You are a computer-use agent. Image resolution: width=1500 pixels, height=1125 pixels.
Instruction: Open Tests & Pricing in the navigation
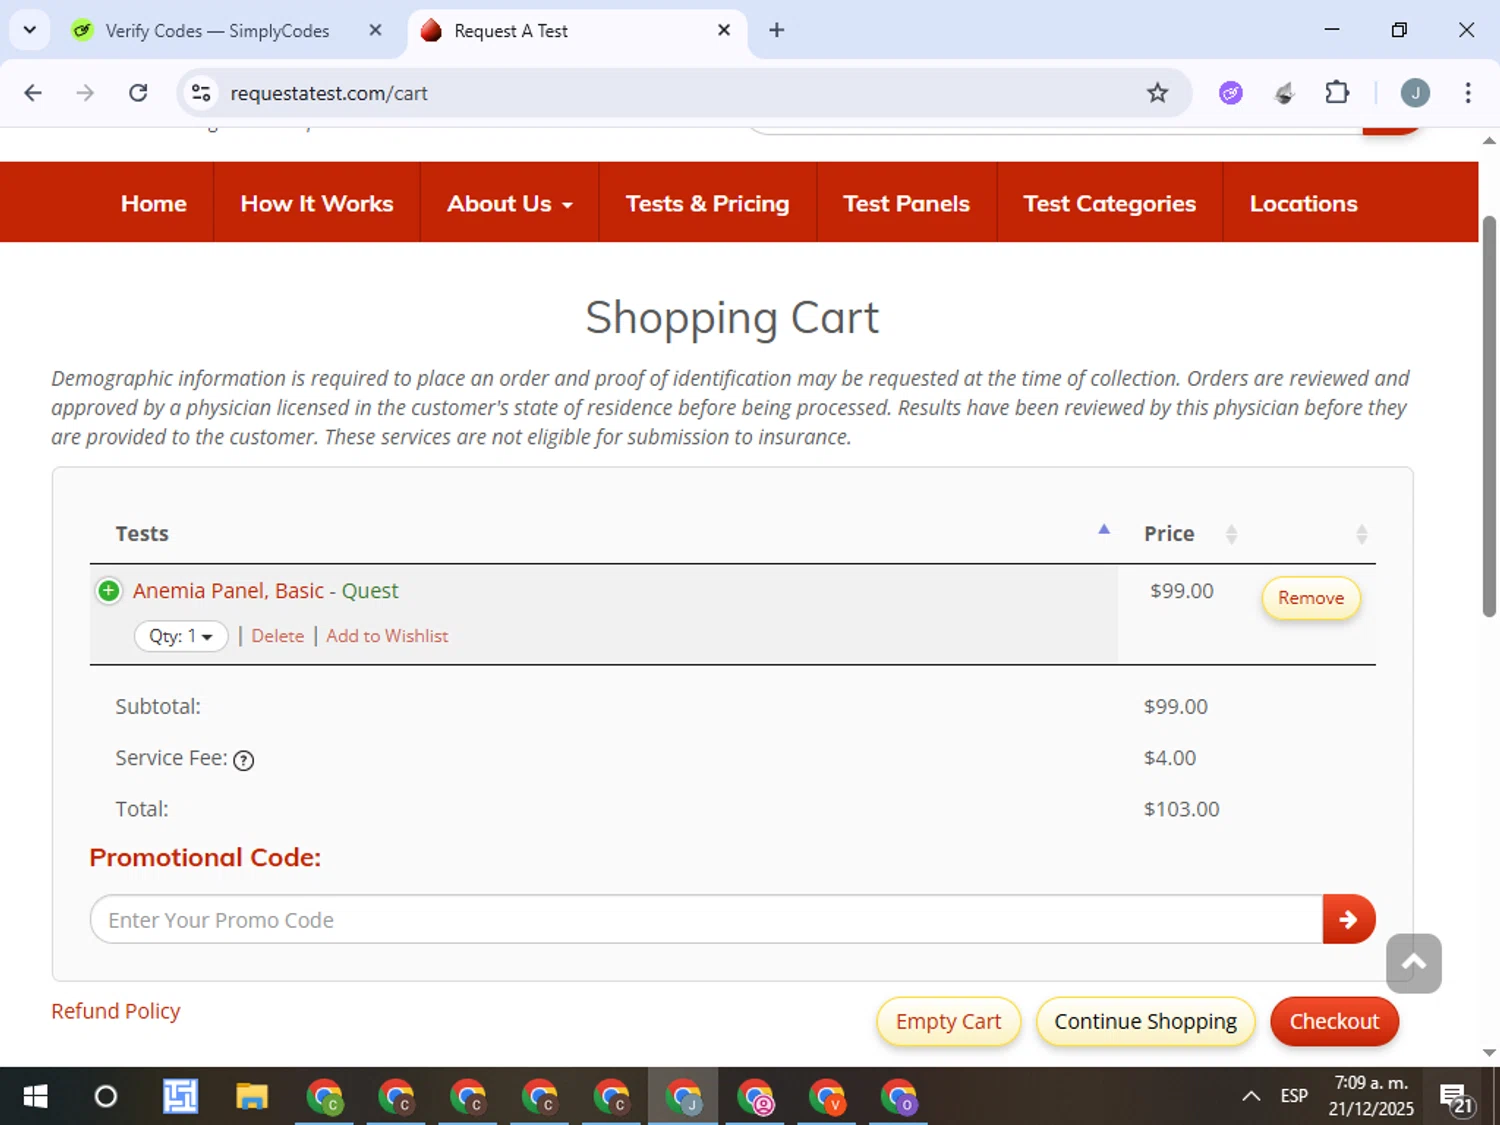click(707, 204)
